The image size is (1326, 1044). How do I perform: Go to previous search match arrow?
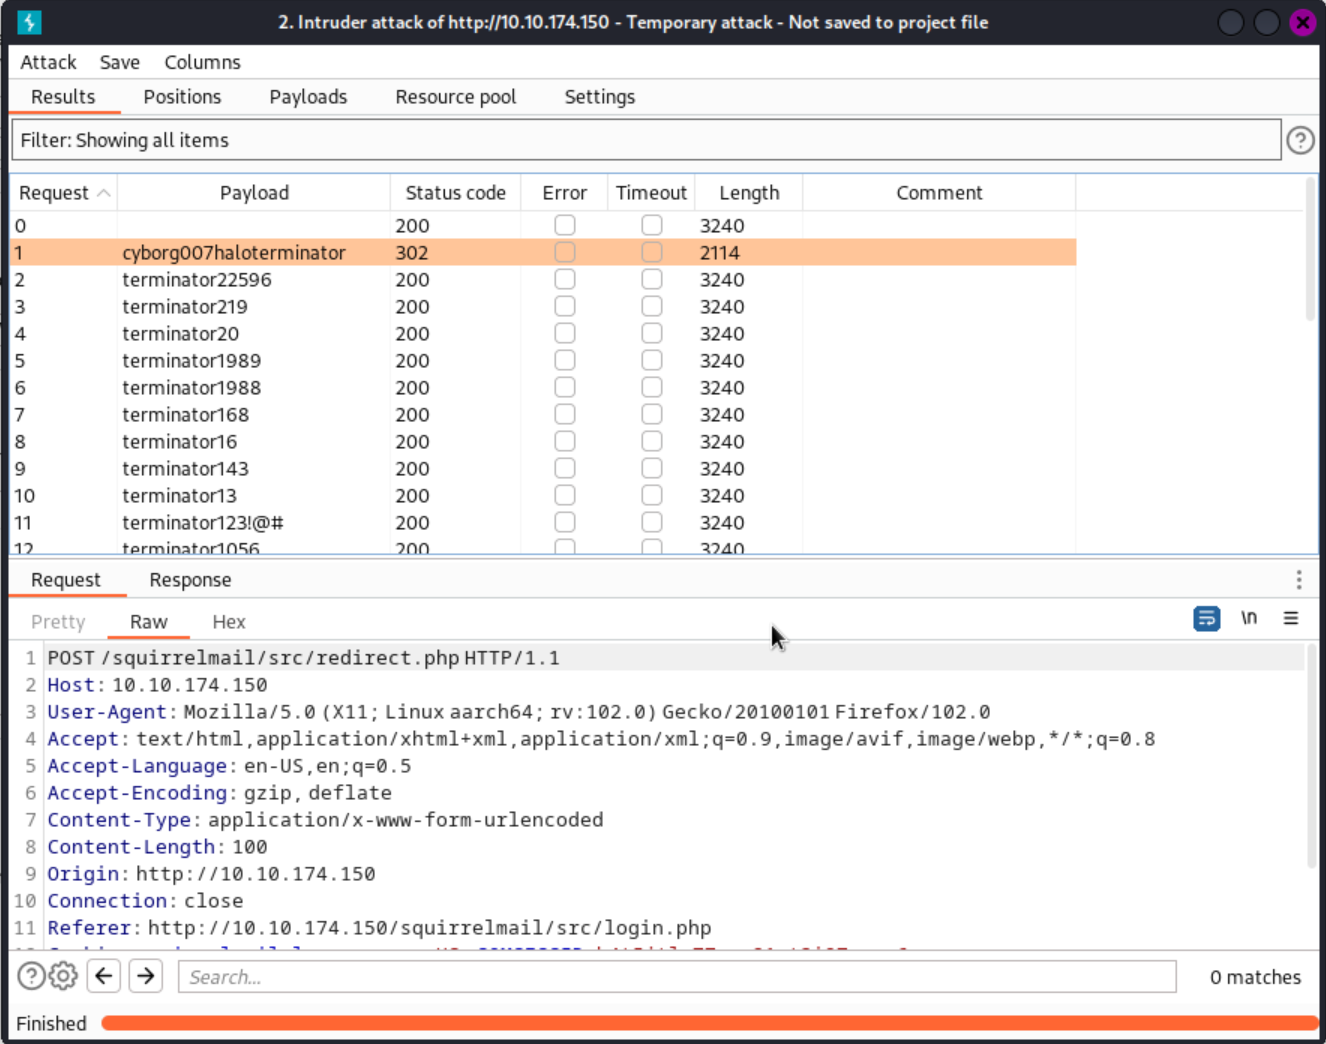(104, 975)
